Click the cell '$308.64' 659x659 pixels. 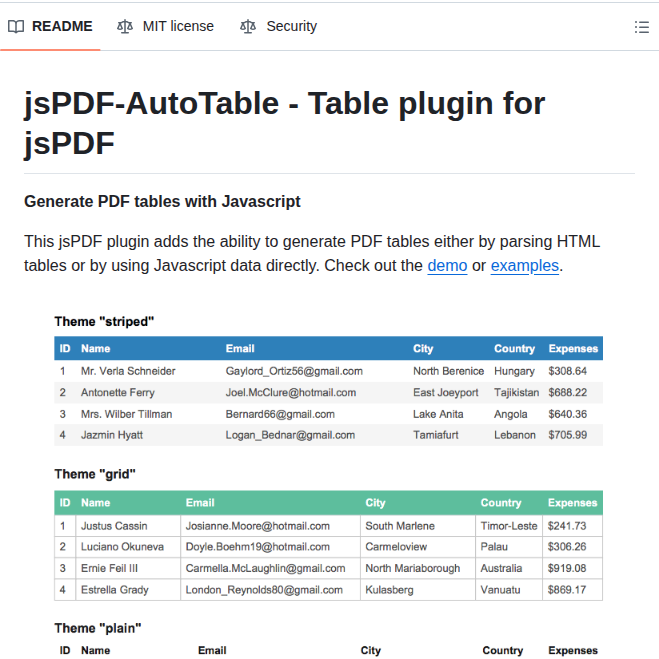pyautogui.click(x=567, y=371)
